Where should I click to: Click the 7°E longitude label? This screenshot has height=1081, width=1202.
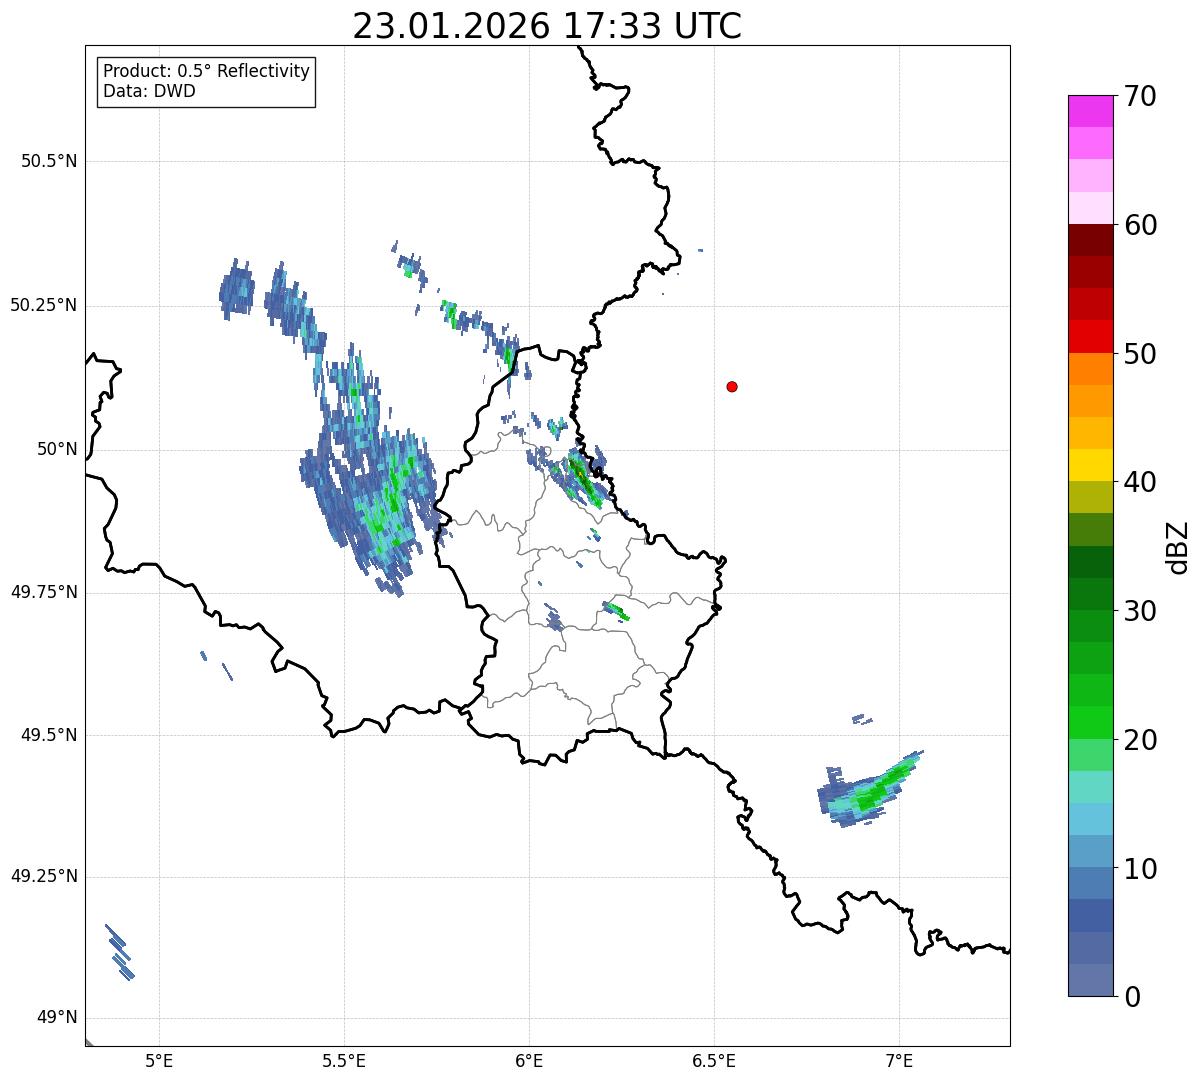point(899,1061)
